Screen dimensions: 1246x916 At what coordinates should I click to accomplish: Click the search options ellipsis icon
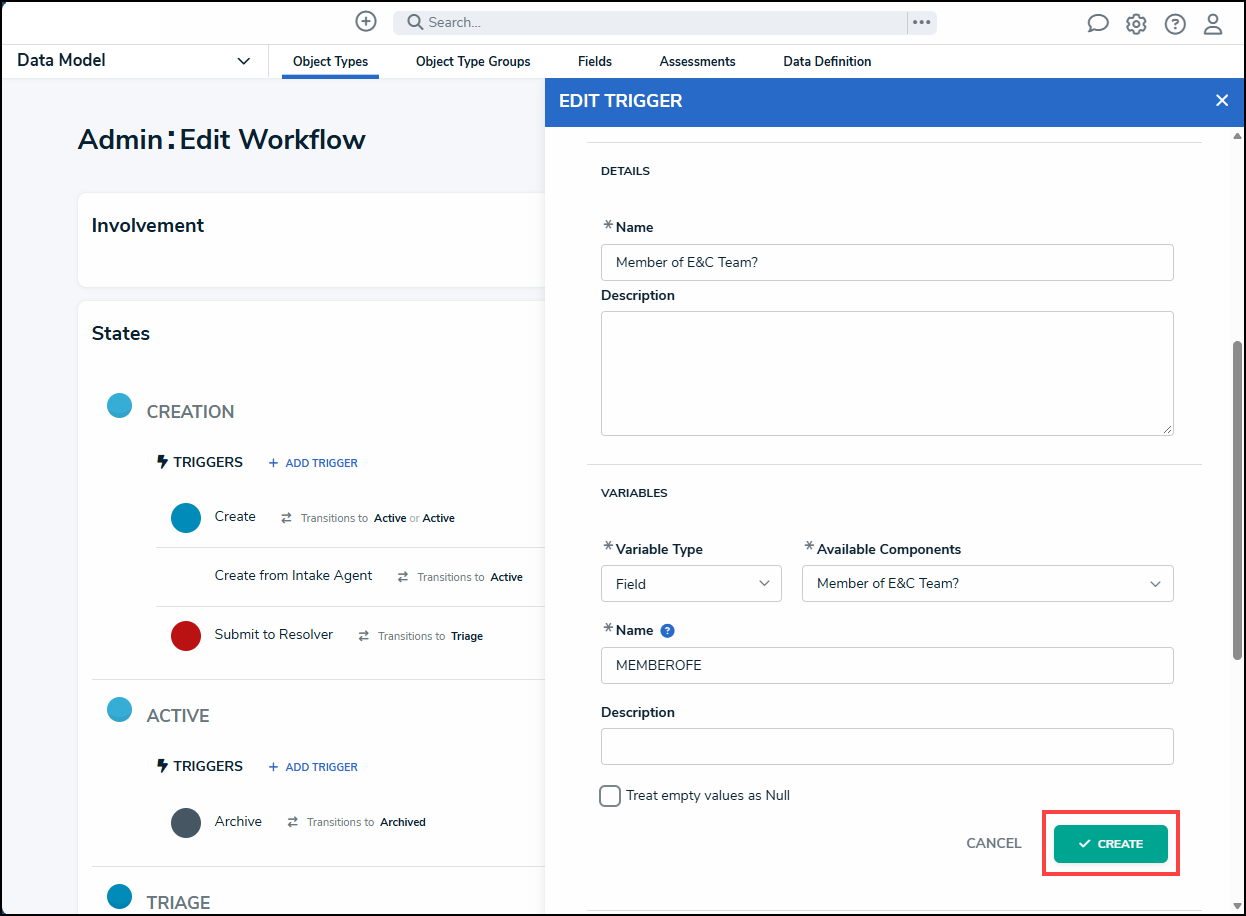(922, 22)
